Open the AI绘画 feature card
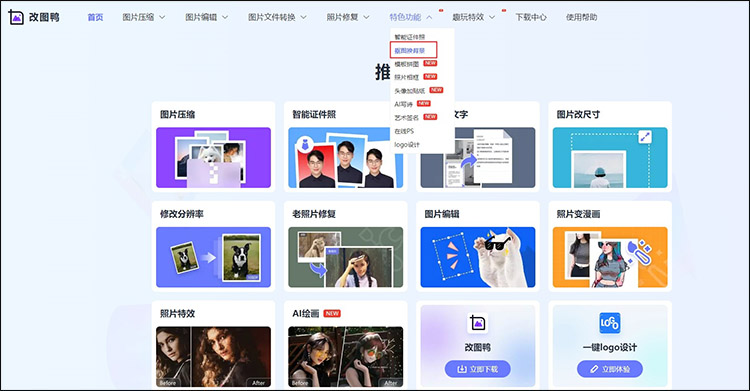Image resolution: width=750 pixels, height=391 pixels. (x=345, y=346)
